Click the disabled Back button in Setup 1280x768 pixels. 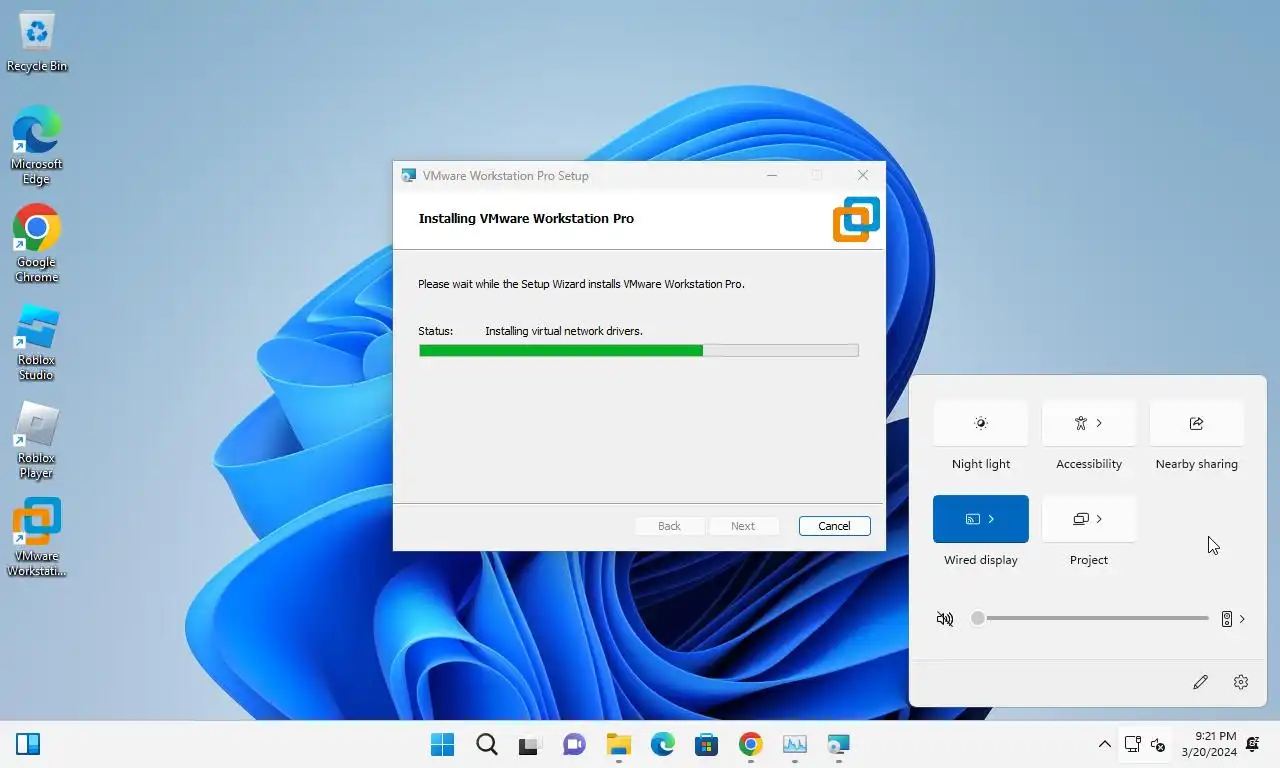pyautogui.click(x=669, y=526)
